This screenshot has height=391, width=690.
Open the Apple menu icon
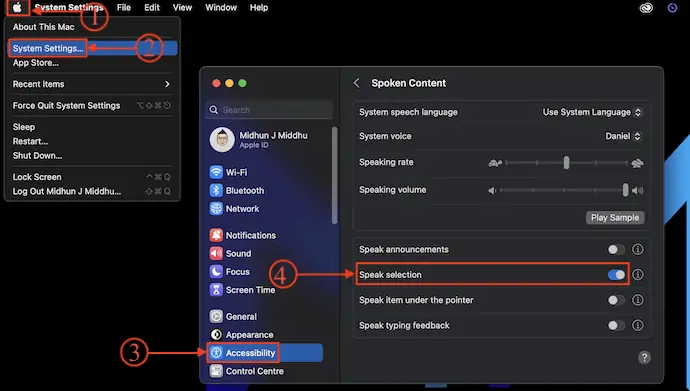(x=17, y=7)
